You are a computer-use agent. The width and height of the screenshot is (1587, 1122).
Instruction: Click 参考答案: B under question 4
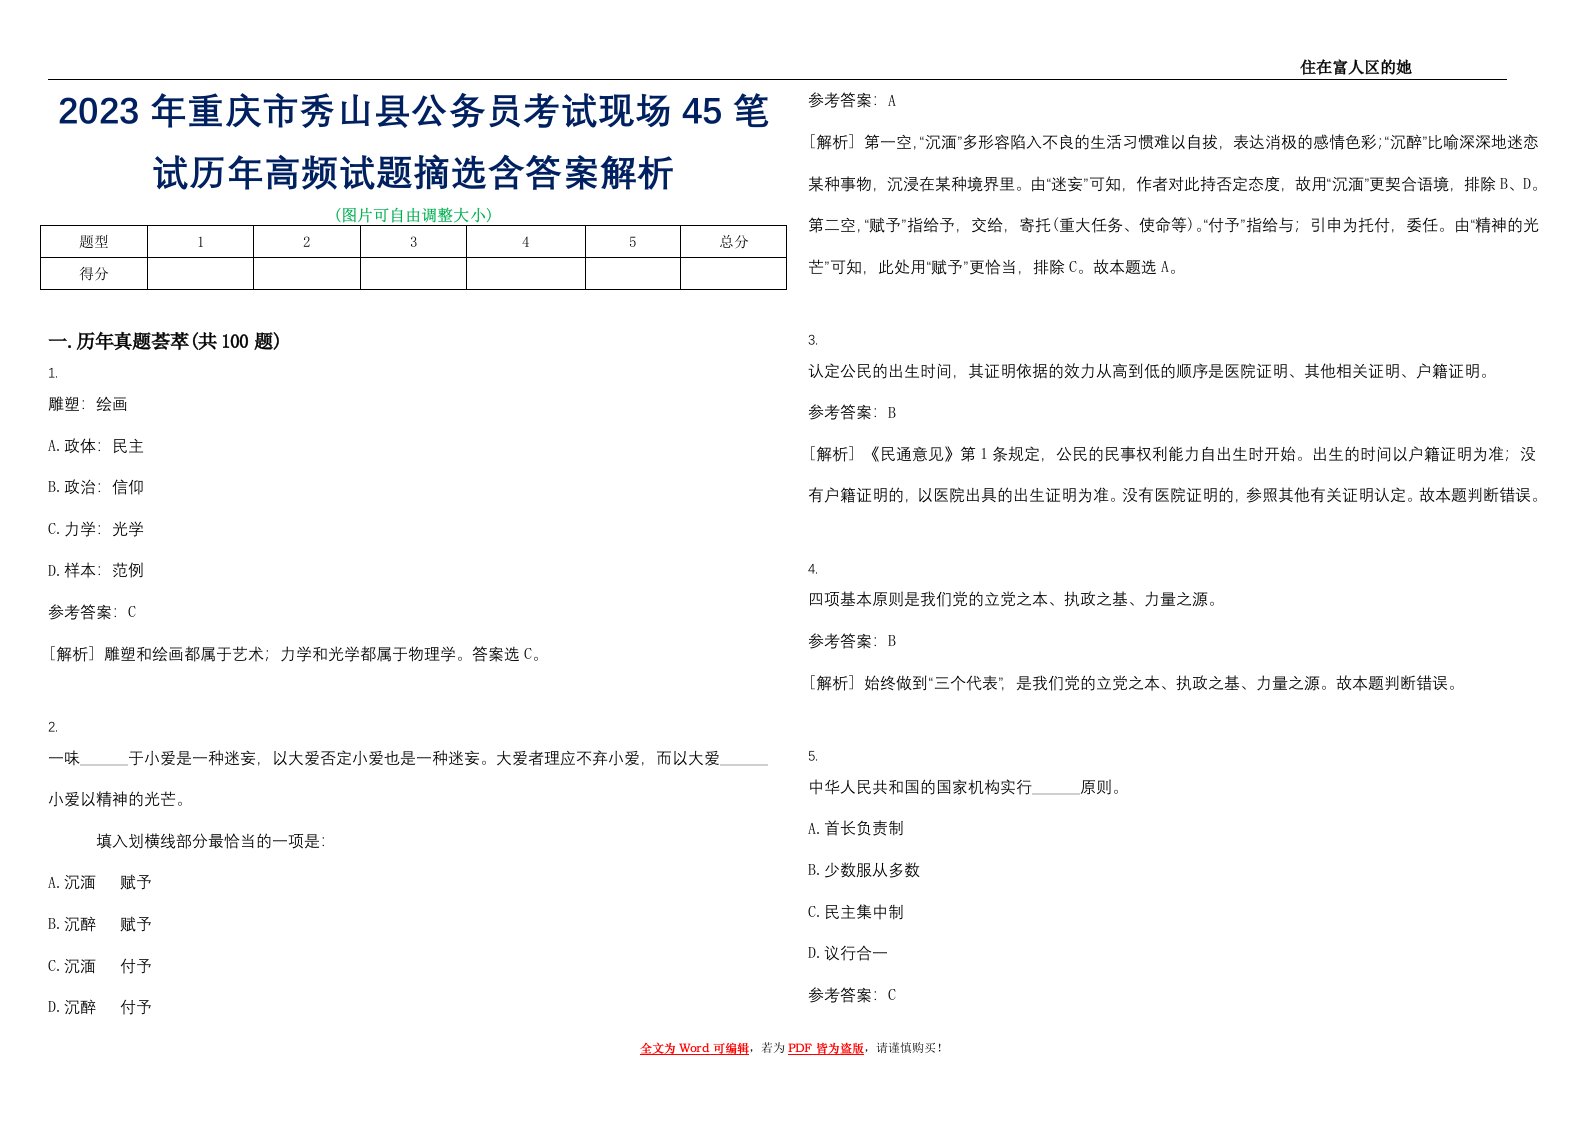(x=853, y=641)
